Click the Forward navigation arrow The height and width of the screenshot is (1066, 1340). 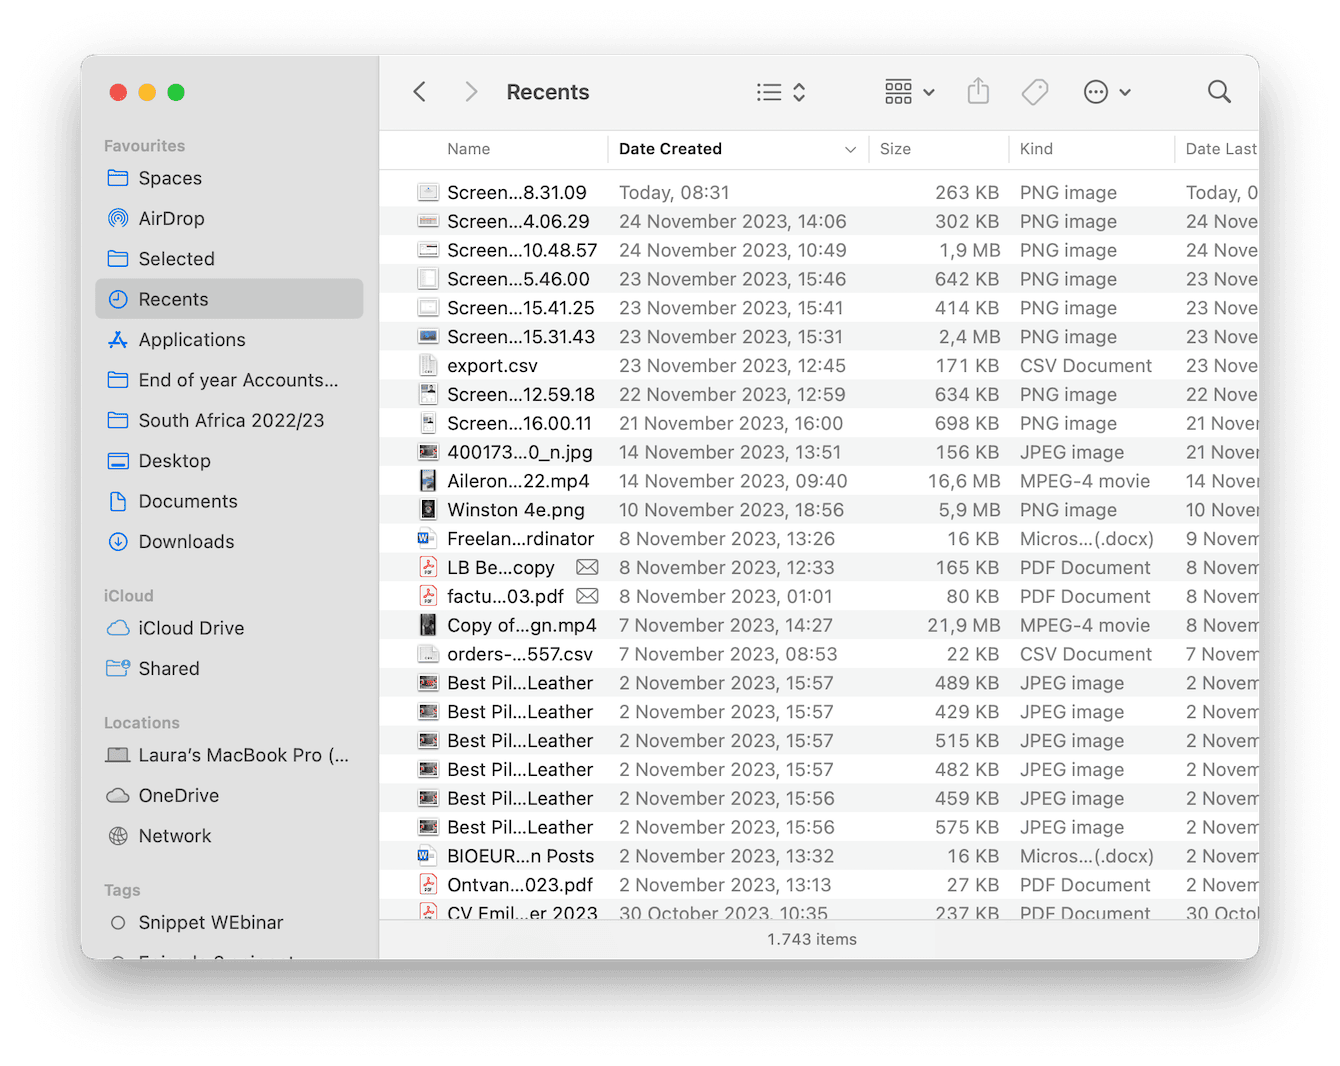(x=471, y=91)
